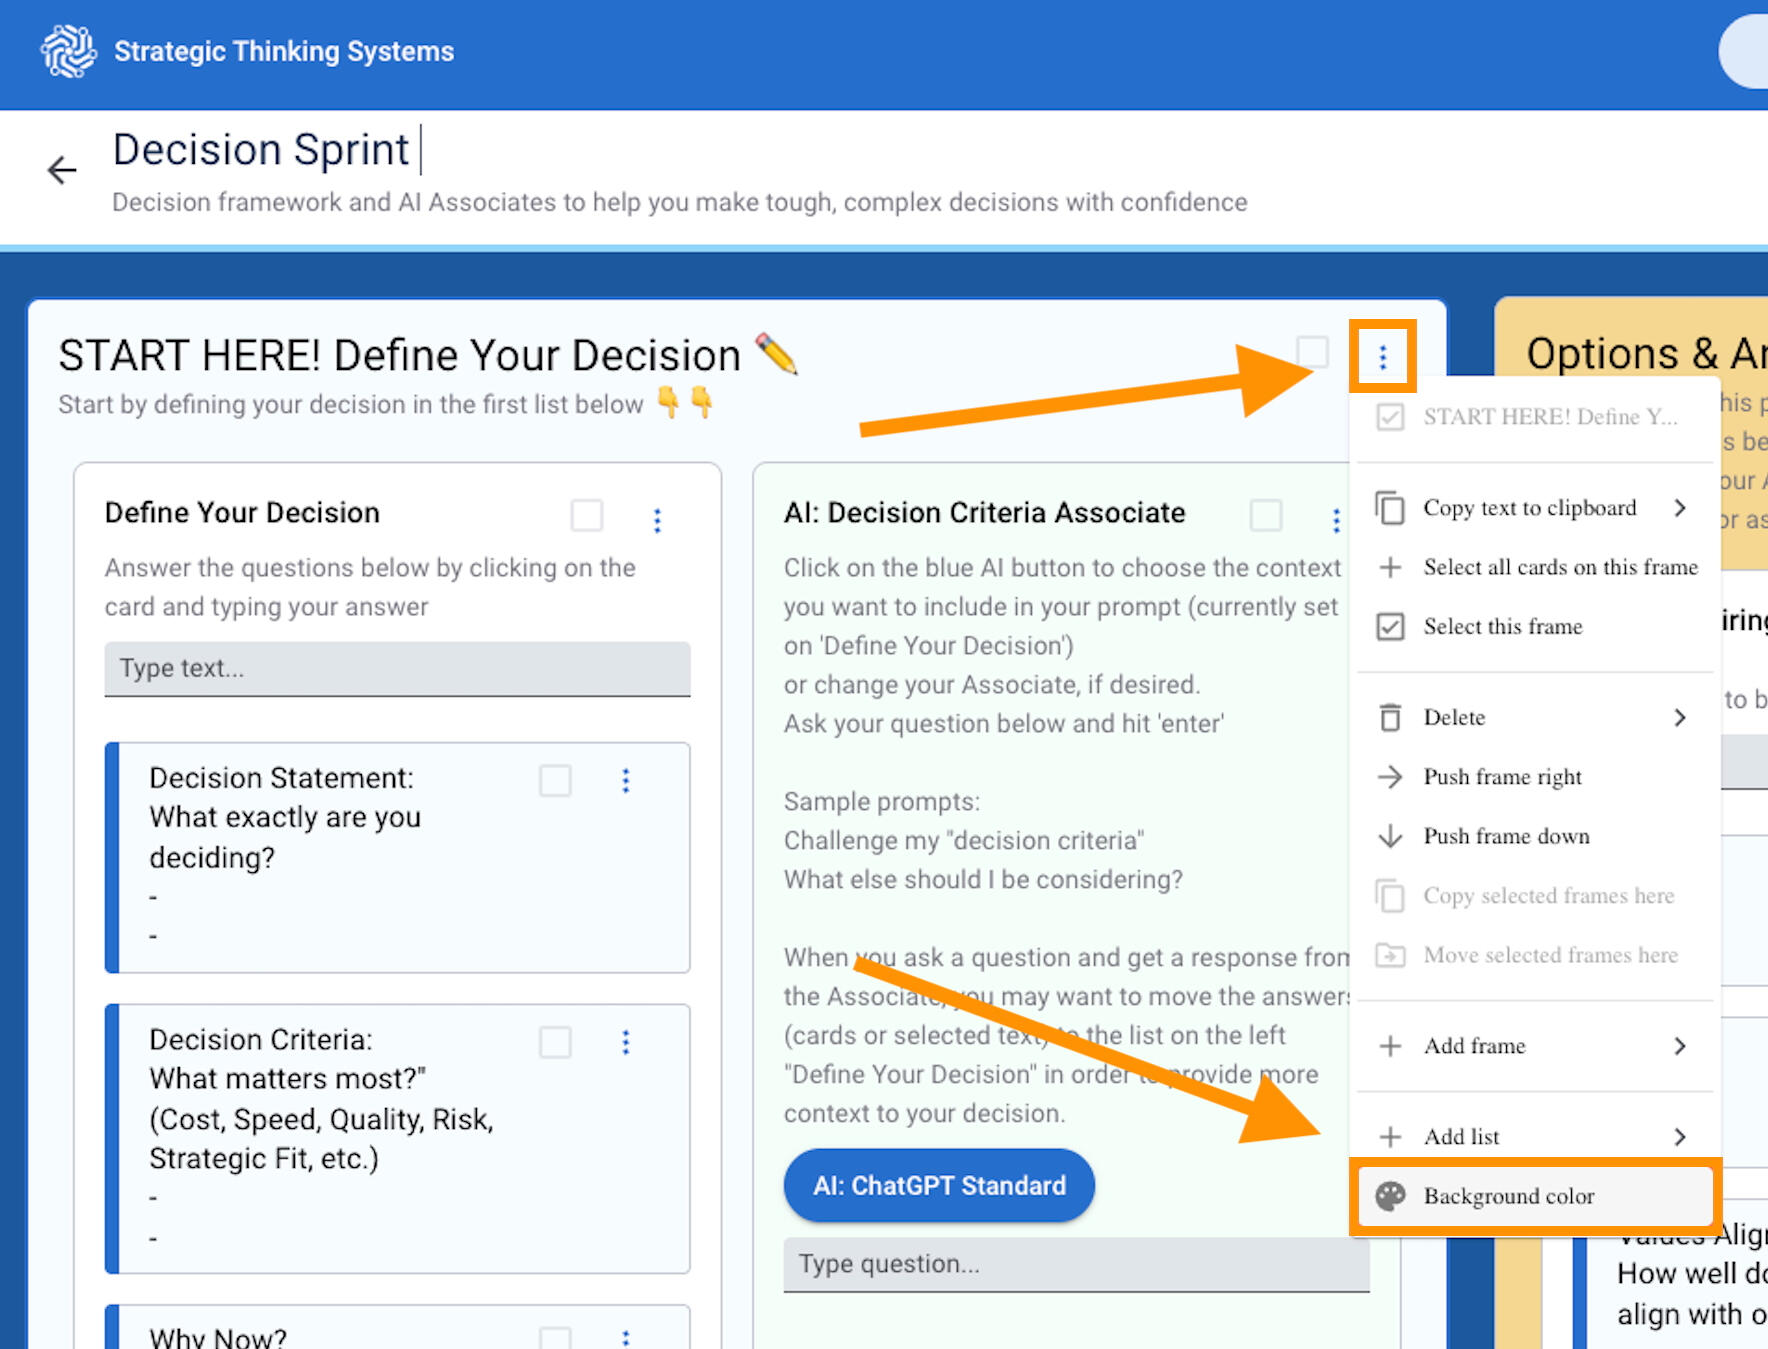Click the back arrow beside Decision Sprint

pyautogui.click(x=62, y=170)
